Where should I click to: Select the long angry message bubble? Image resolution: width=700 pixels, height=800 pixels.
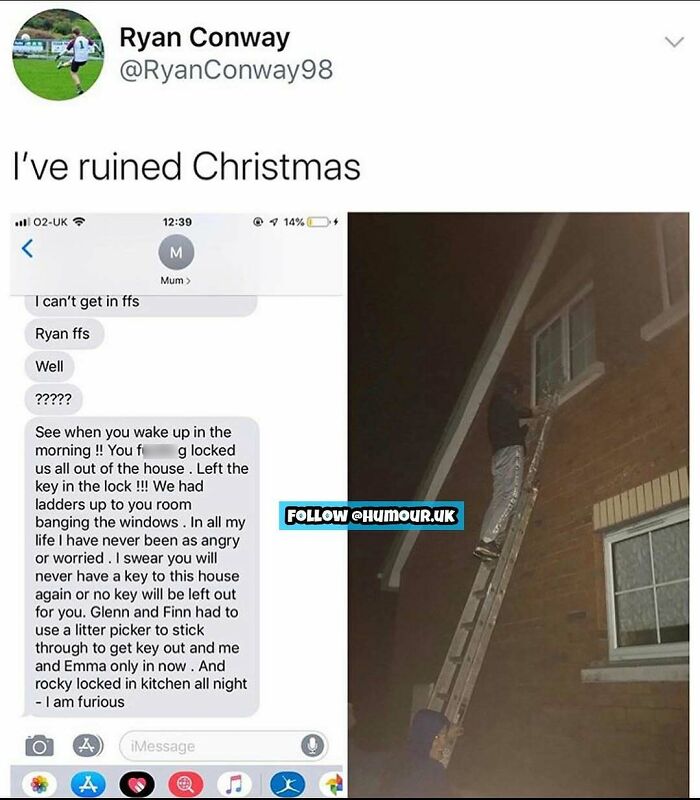pos(142,567)
